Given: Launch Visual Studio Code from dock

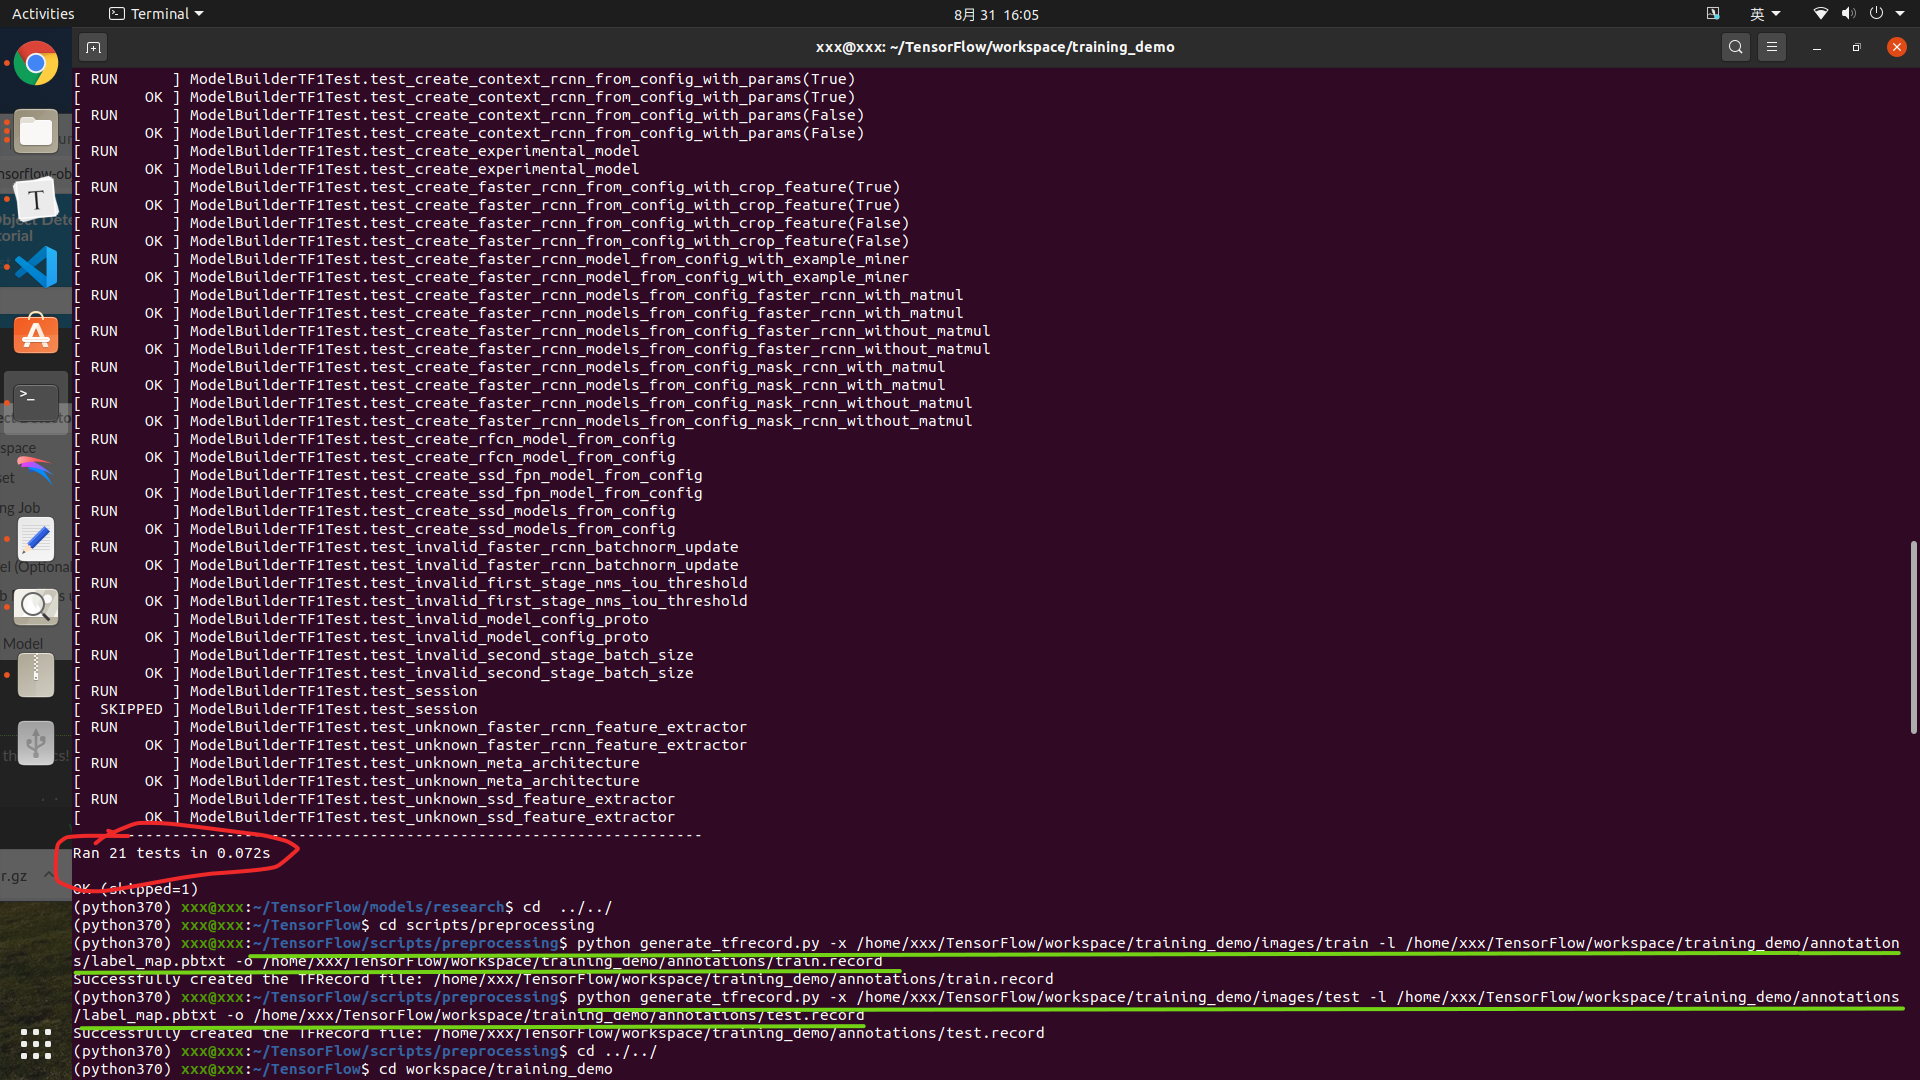Looking at the screenshot, I should pyautogui.click(x=36, y=267).
